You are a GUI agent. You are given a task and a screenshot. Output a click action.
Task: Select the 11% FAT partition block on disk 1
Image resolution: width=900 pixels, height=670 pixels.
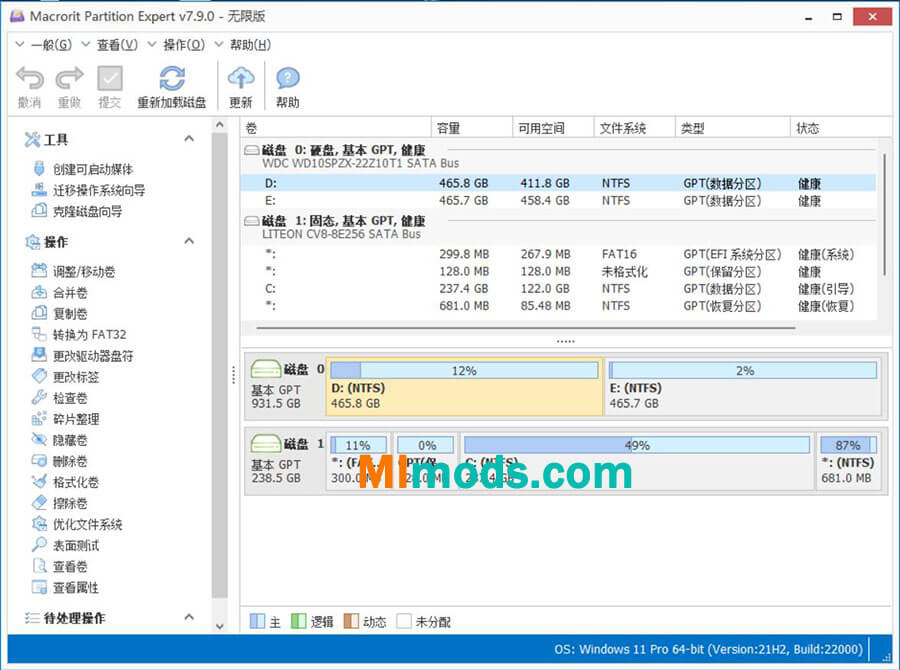pos(359,462)
